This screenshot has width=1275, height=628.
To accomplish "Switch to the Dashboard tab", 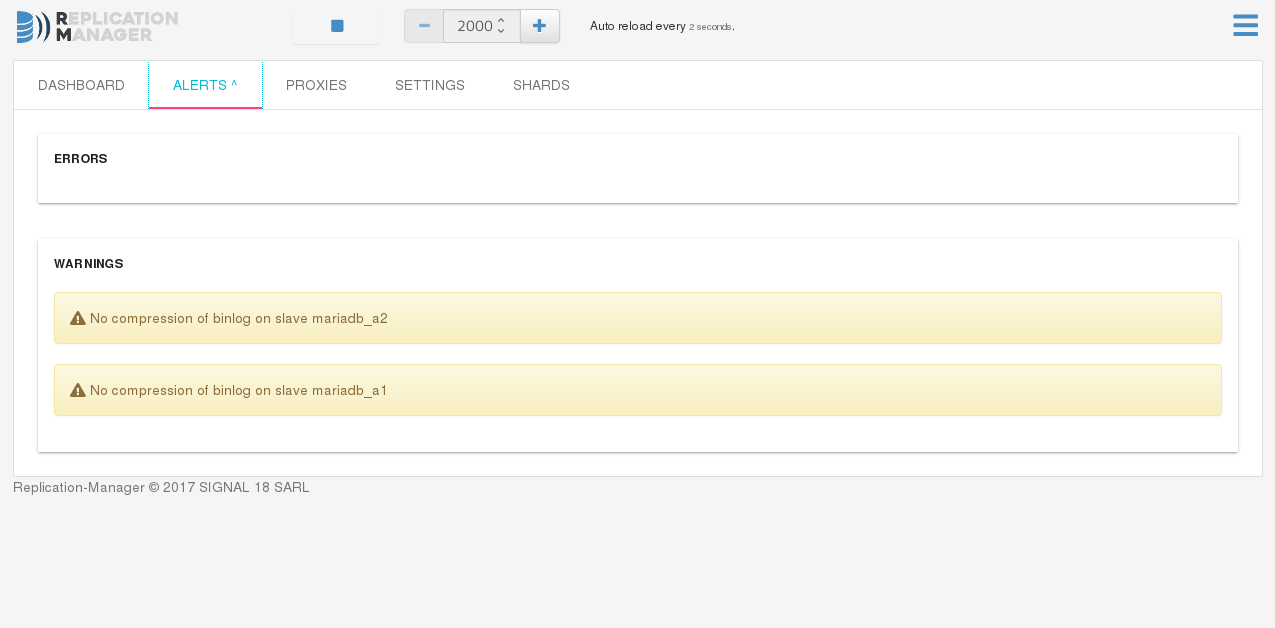I will click(81, 85).
